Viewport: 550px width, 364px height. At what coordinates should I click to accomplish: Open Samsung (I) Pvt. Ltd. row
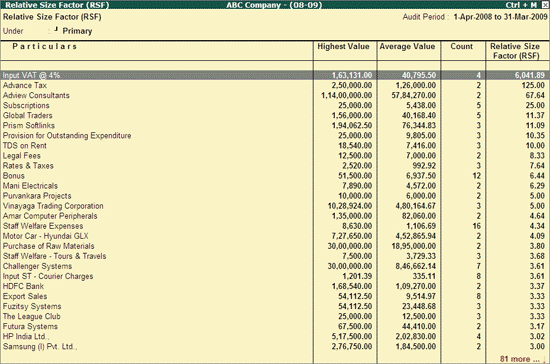pos(275,346)
